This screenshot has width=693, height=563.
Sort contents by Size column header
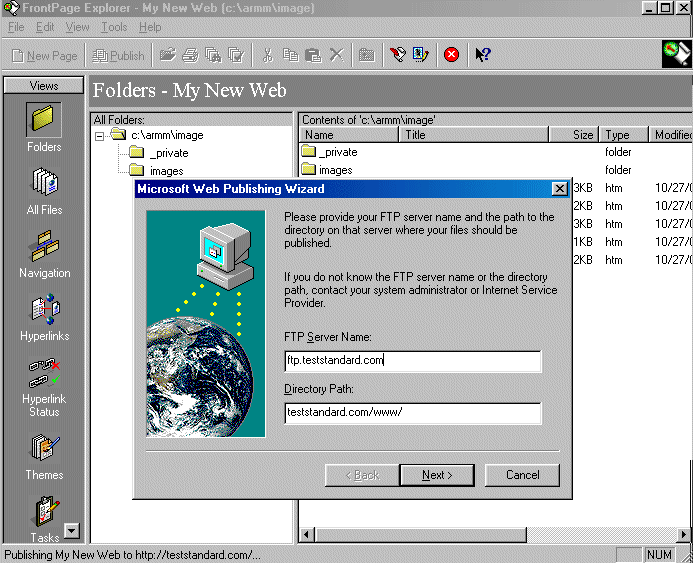point(574,135)
